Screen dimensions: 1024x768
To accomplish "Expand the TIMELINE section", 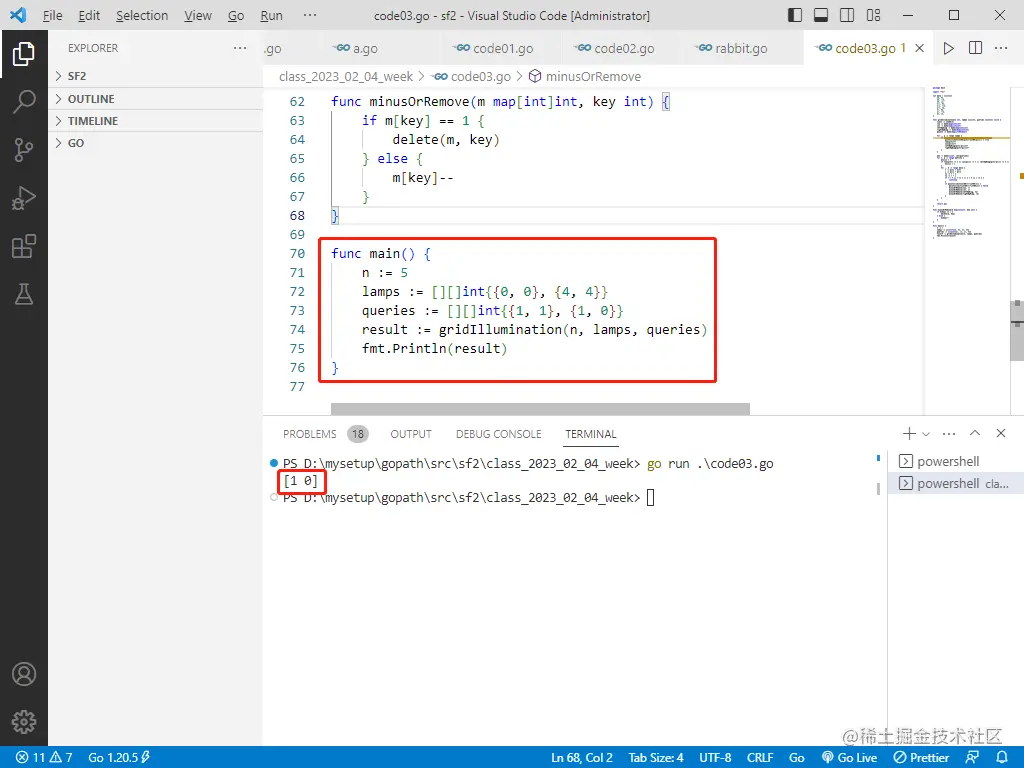I will [x=155, y=121].
